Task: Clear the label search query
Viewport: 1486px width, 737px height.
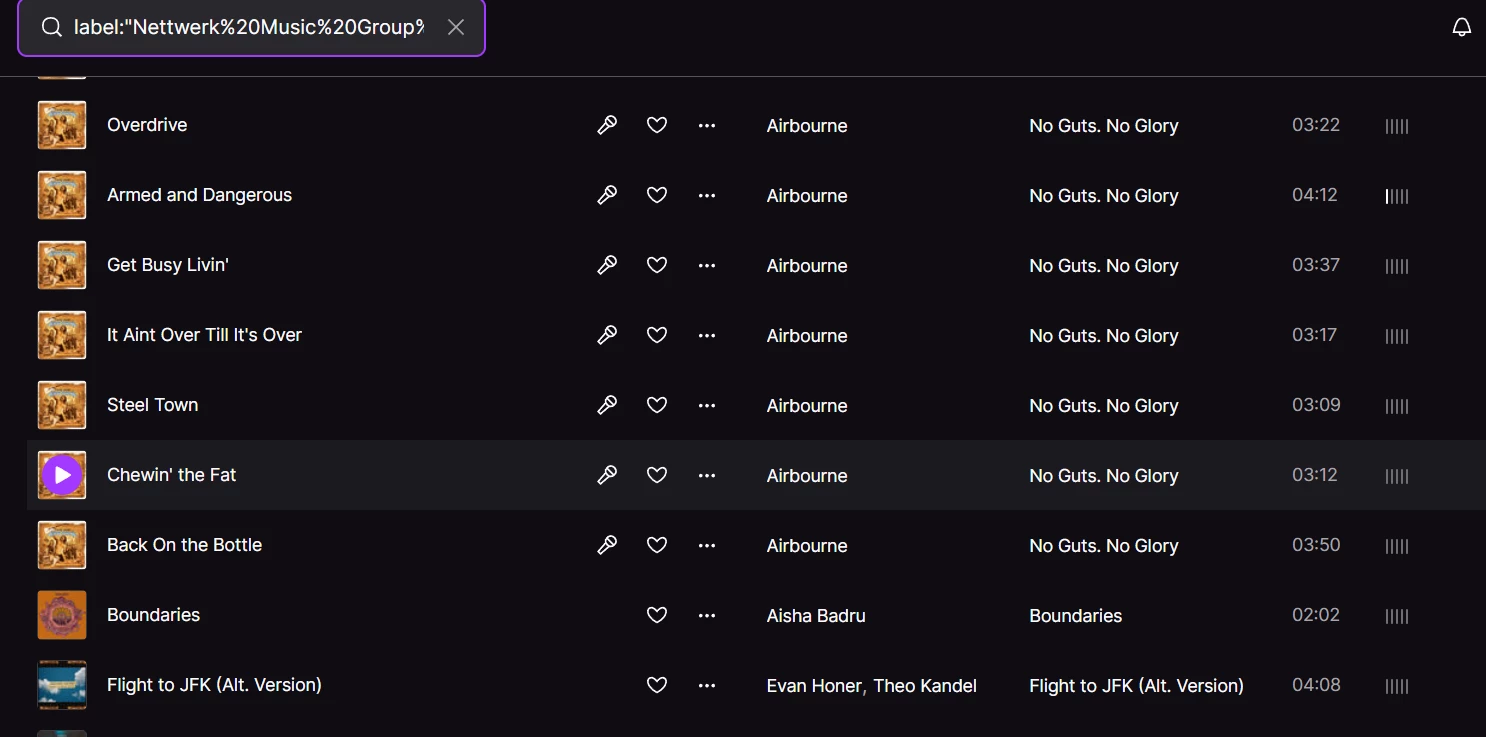Action: [456, 27]
